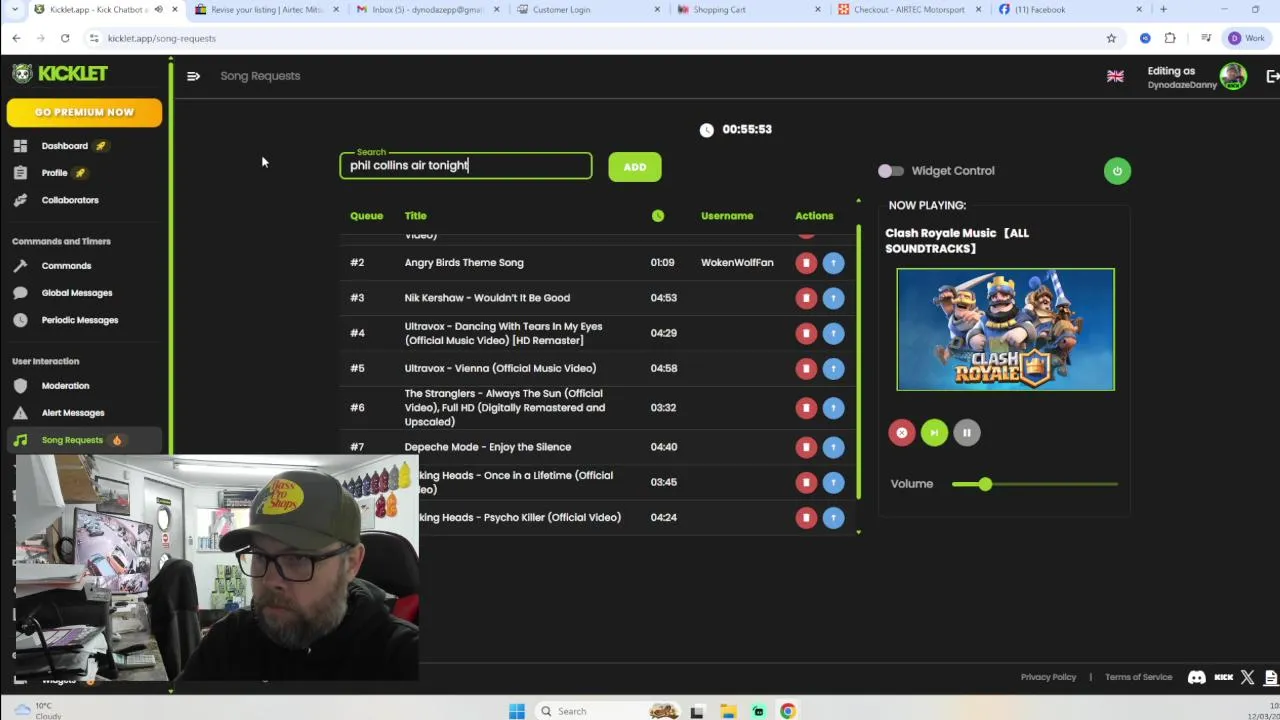
Task: Click the Kicklet logo
Action: 60,74
